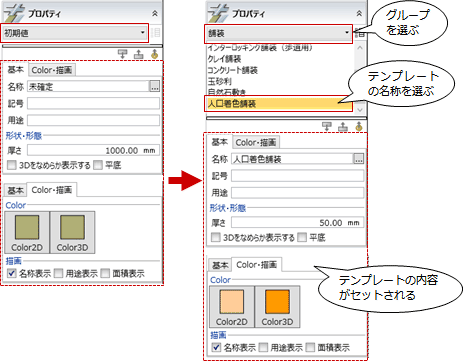Open the orange Color3D swatch
This screenshot has width=464, height=363.
pos(277,306)
